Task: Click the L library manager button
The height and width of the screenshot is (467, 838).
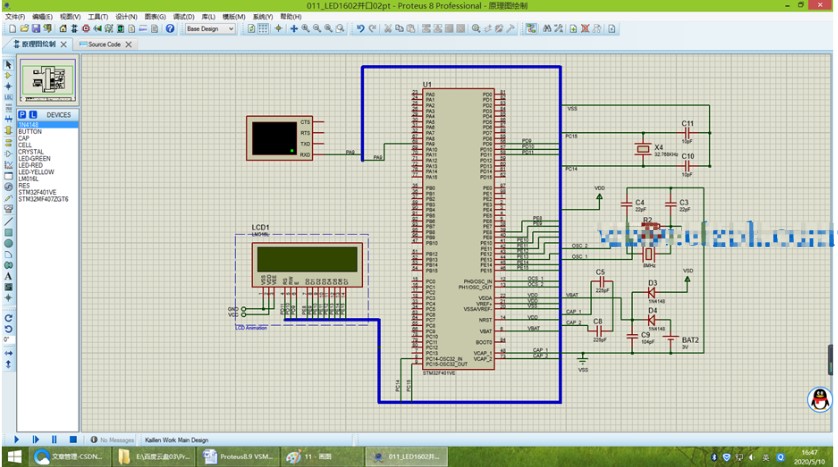Action: pyautogui.click(x=33, y=114)
